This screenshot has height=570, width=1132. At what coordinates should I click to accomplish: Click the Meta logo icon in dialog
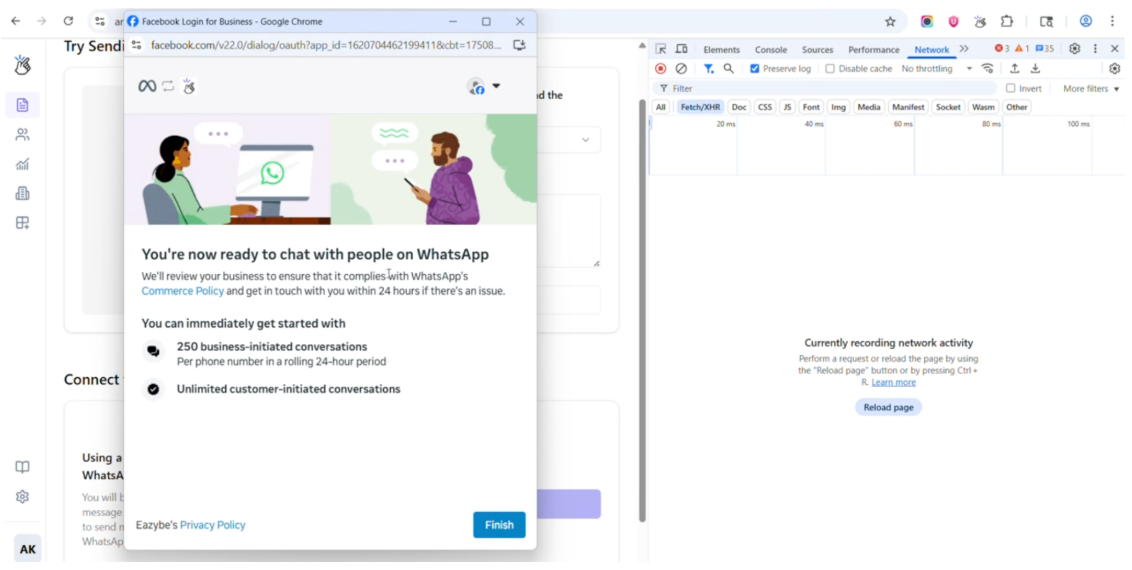(147, 87)
